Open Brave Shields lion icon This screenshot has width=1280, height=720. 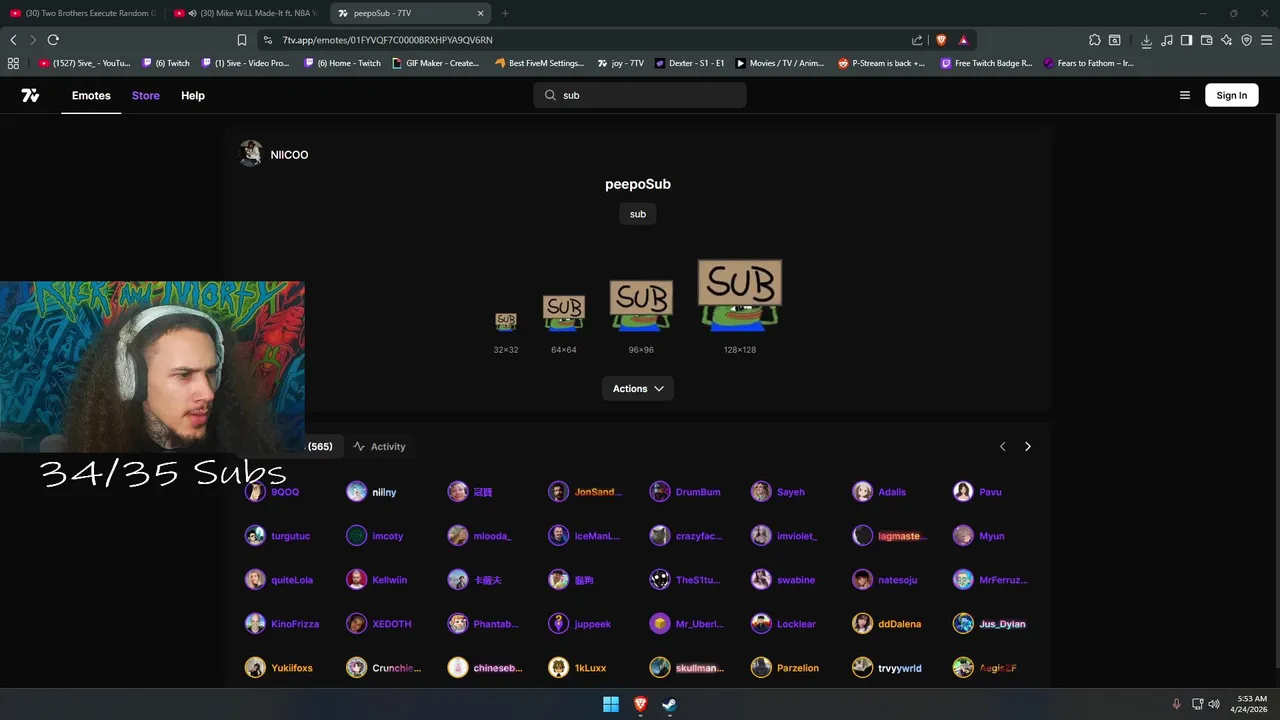tap(941, 40)
